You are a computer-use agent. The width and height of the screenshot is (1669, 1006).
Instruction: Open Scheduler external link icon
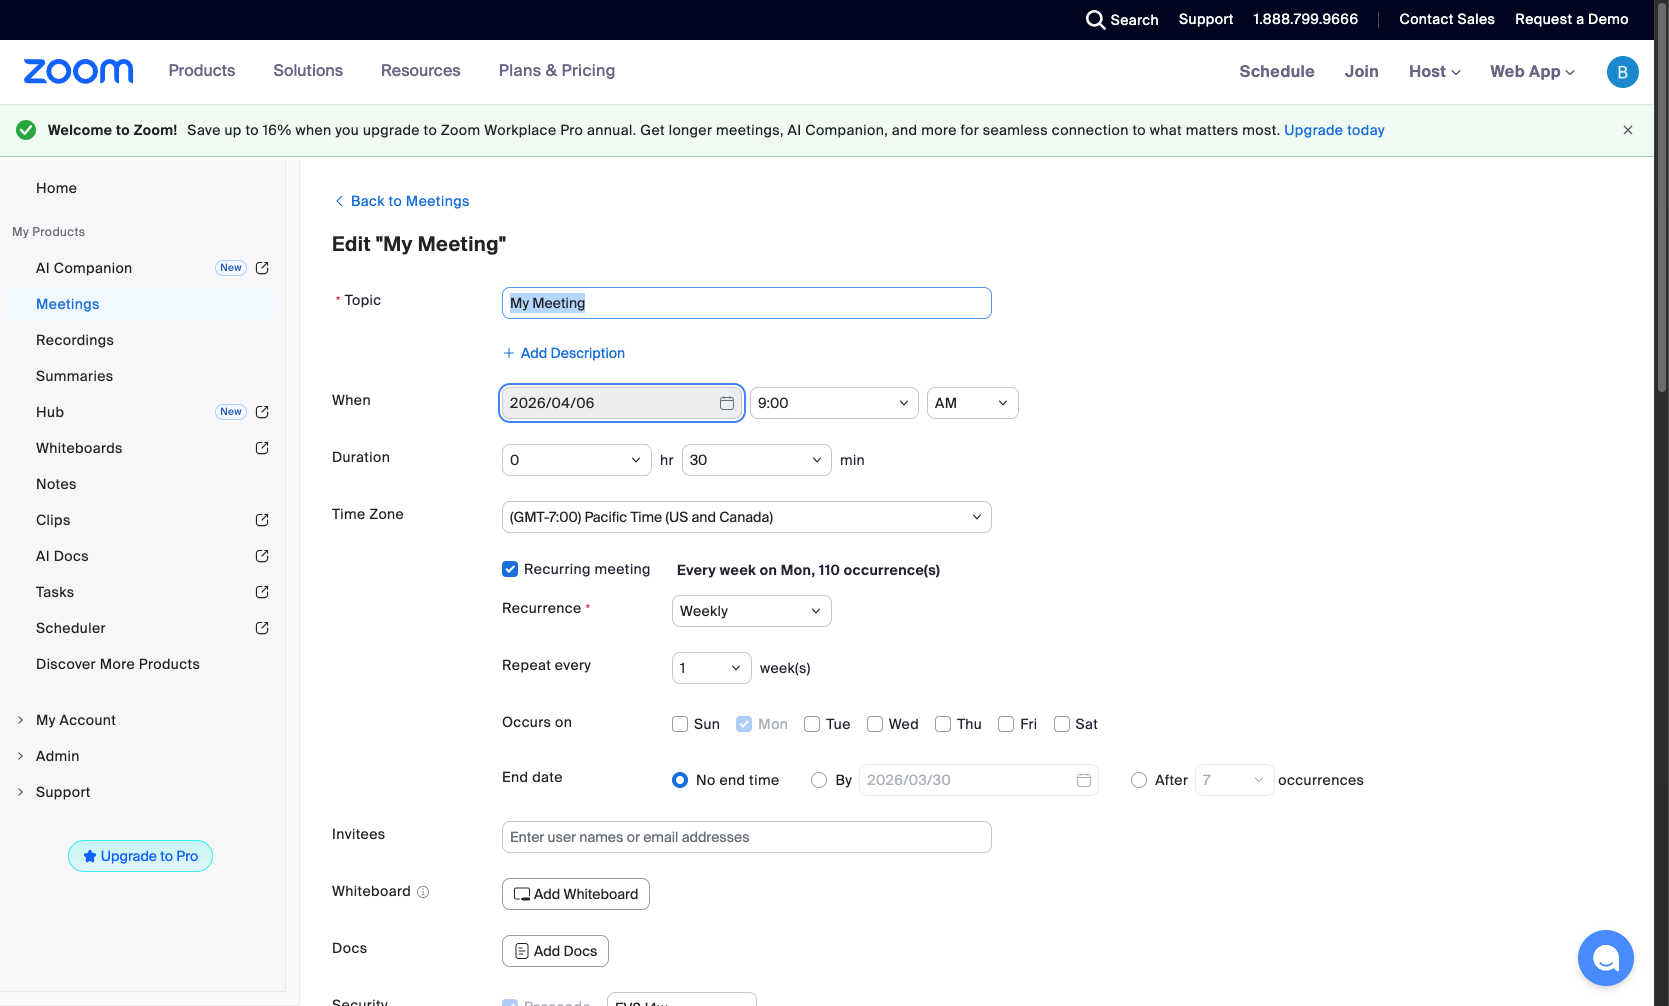pos(262,628)
